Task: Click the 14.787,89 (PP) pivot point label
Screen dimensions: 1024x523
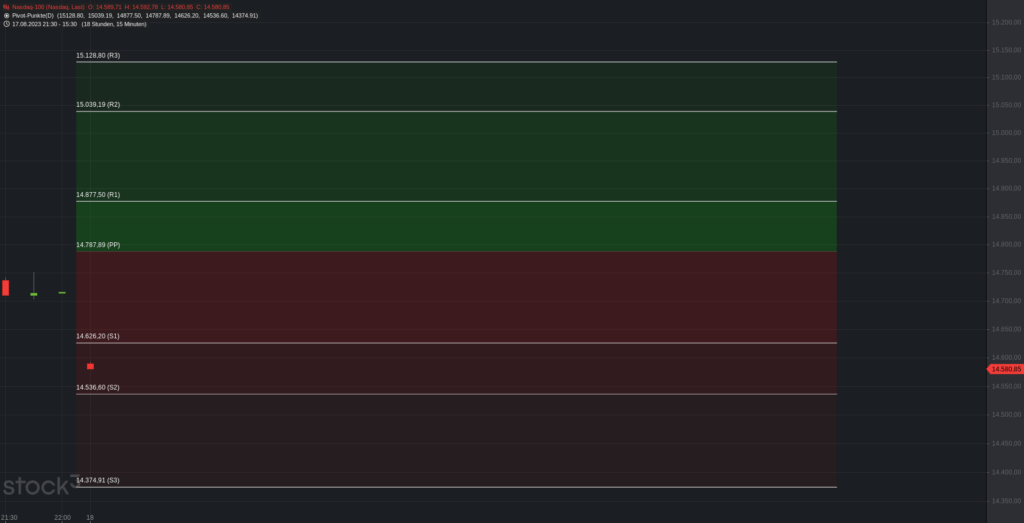Action: coord(98,246)
